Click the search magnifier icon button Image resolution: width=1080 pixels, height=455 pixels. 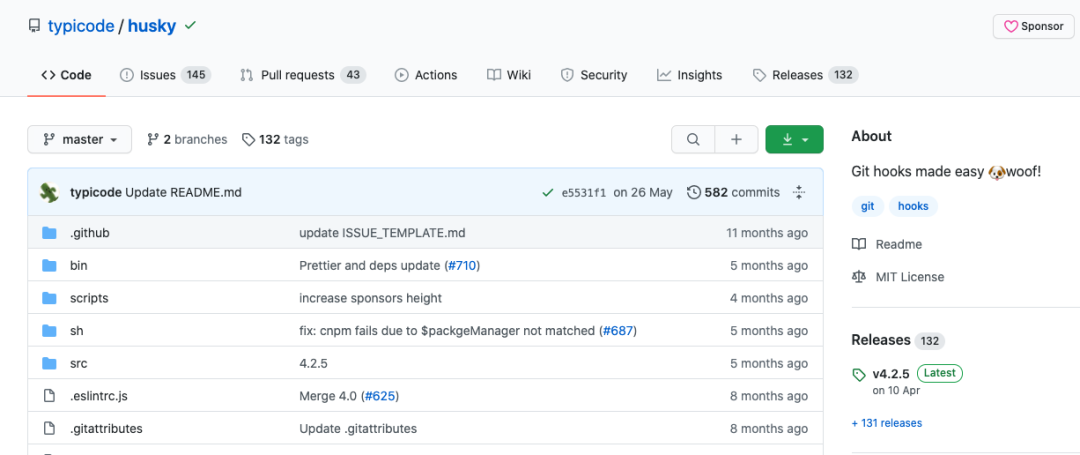[x=692, y=140]
